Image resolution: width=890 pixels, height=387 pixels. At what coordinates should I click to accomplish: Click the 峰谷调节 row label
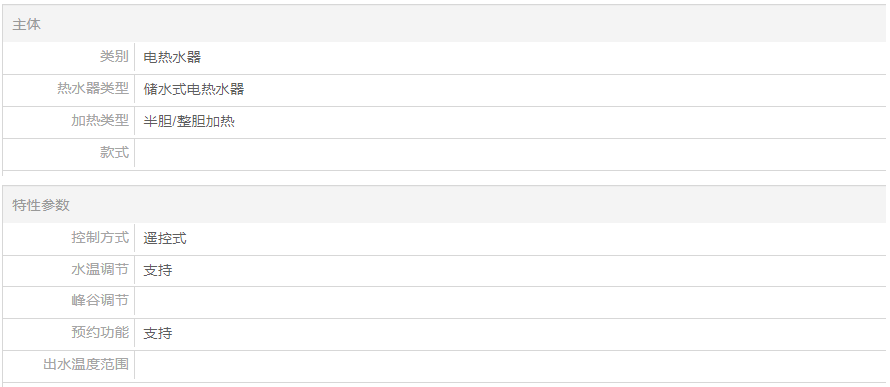click(100, 300)
